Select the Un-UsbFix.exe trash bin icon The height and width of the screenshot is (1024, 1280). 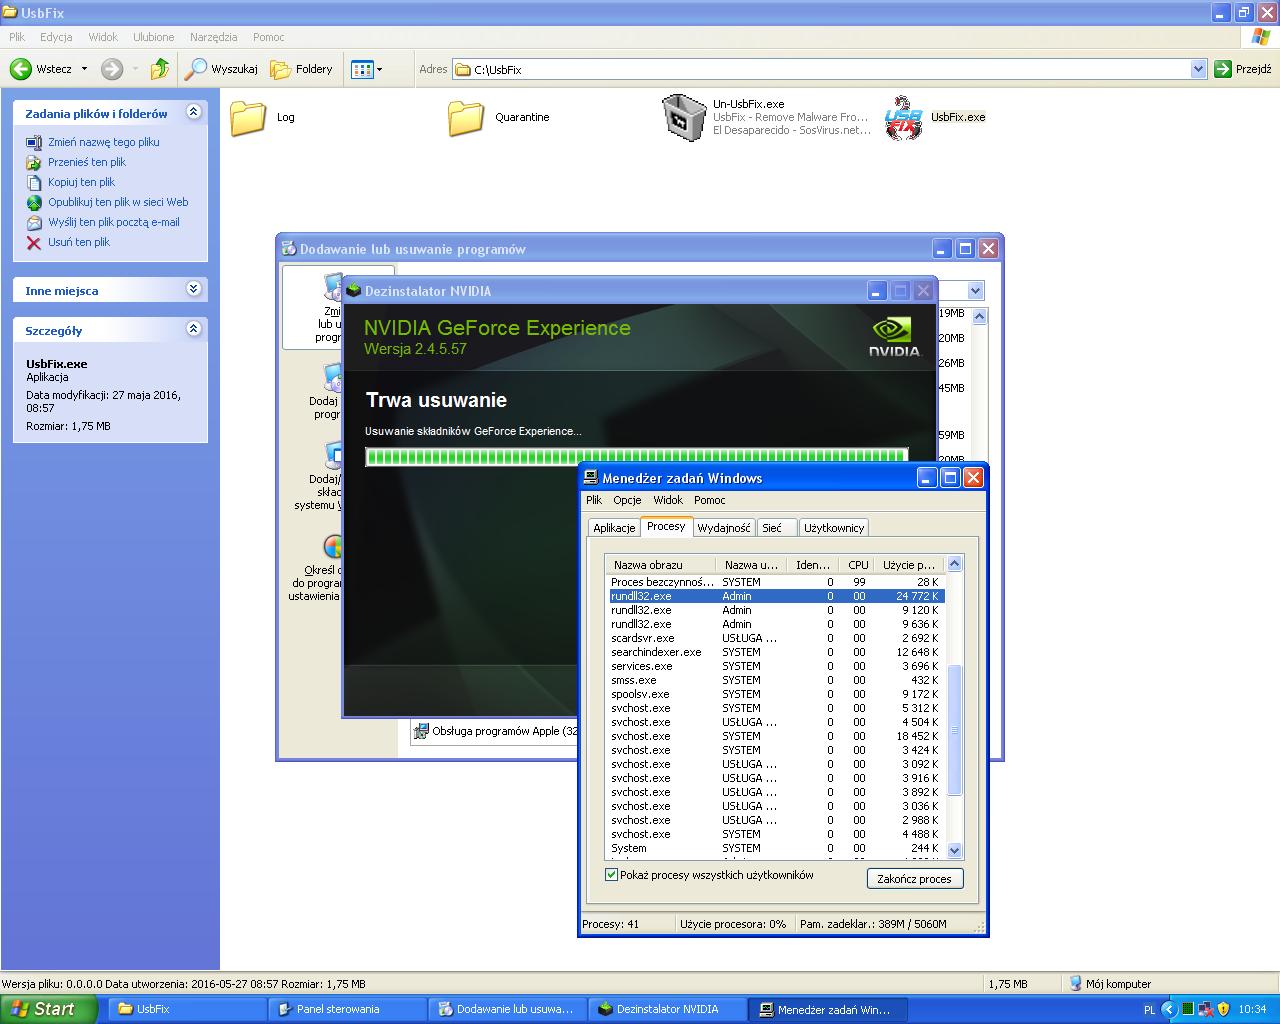point(684,117)
